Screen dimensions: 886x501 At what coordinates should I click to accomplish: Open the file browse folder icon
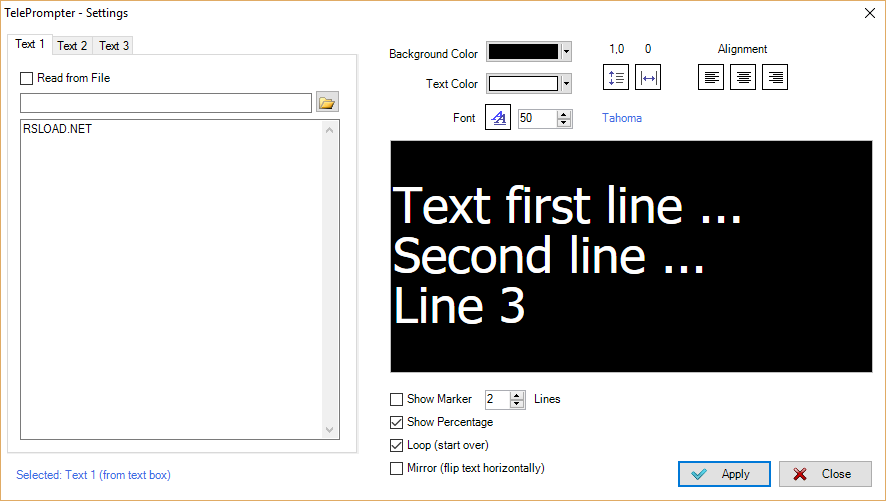[327, 102]
